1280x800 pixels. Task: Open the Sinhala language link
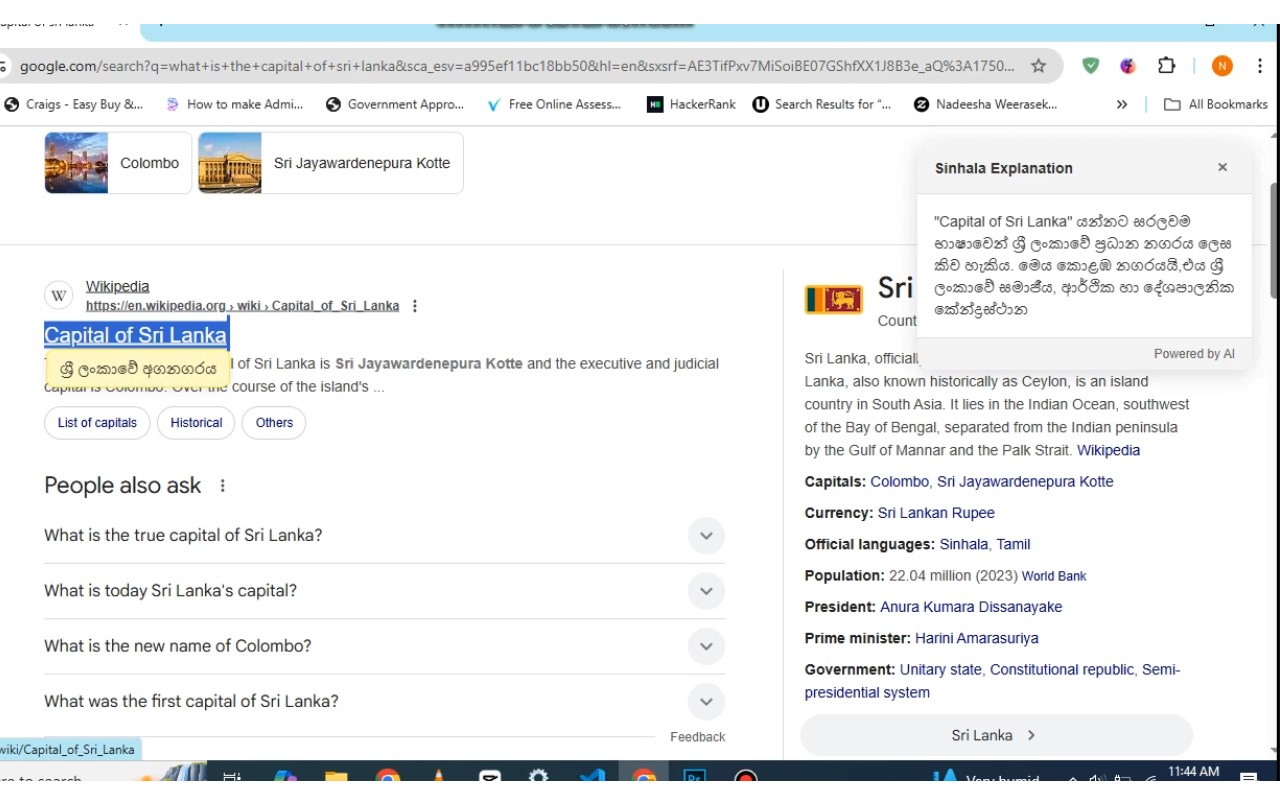pos(963,544)
